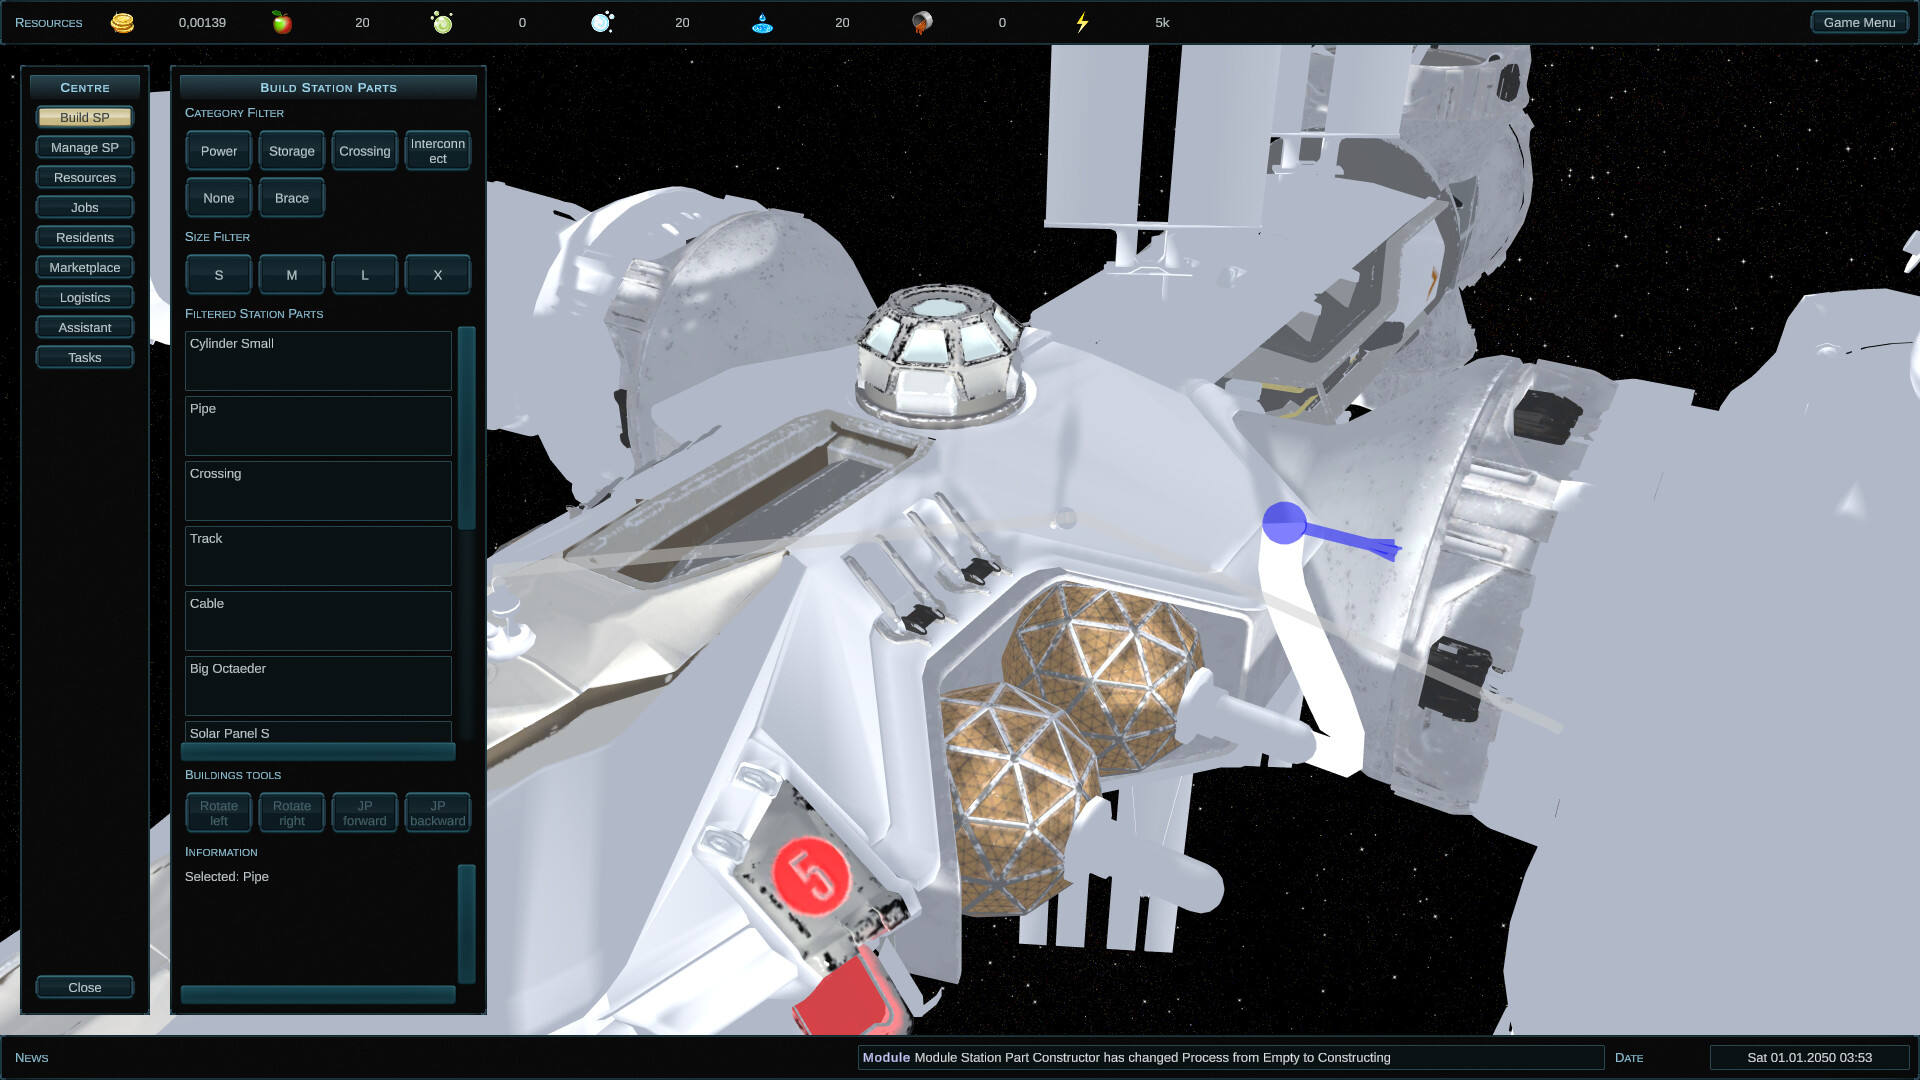Click the white oxygen bubble resource icon
1920x1080 pixels.
click(602, 22)
